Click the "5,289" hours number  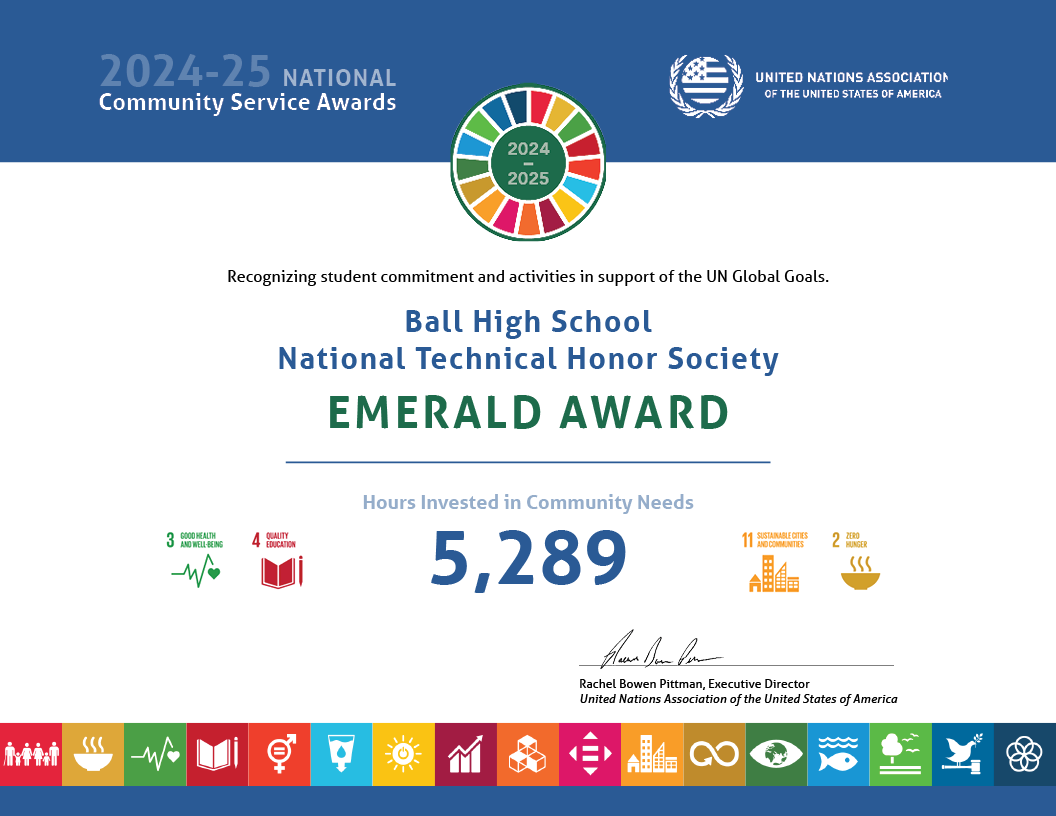tap(529, 559)
